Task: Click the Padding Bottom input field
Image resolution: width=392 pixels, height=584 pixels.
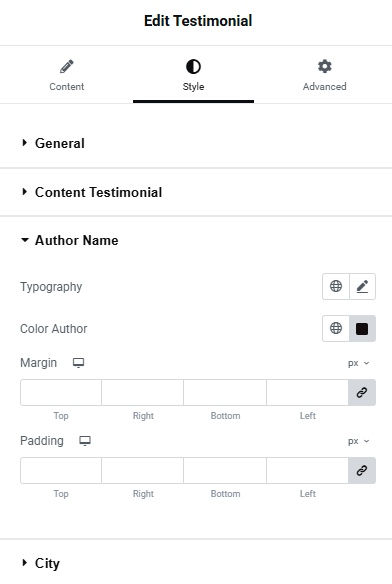Action: 225,471
